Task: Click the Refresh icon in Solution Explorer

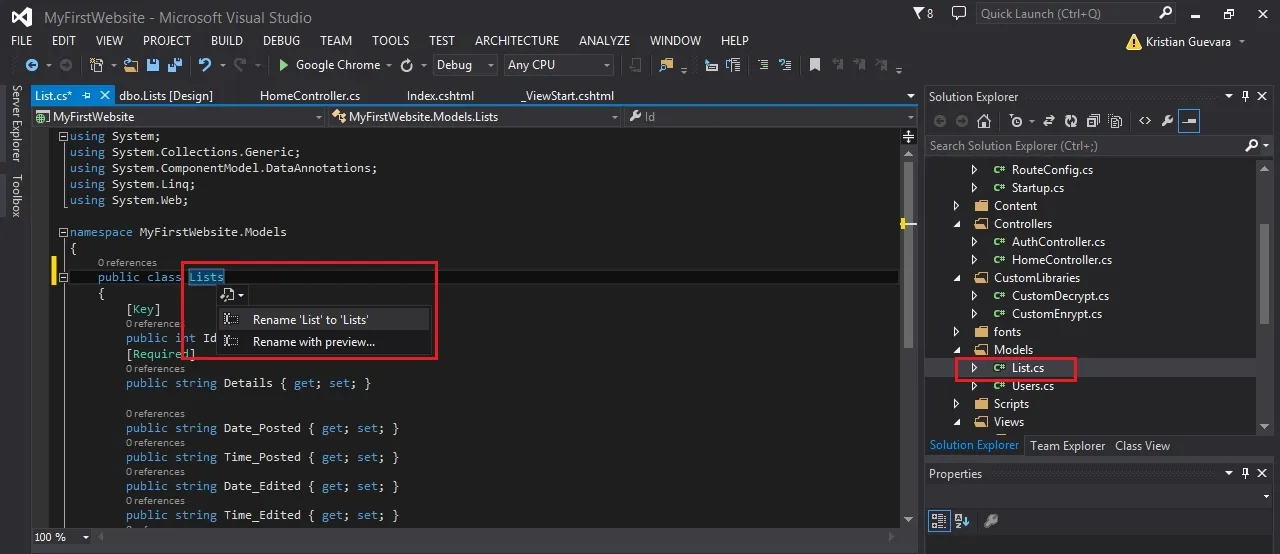Action: [x=1070, y=121]
